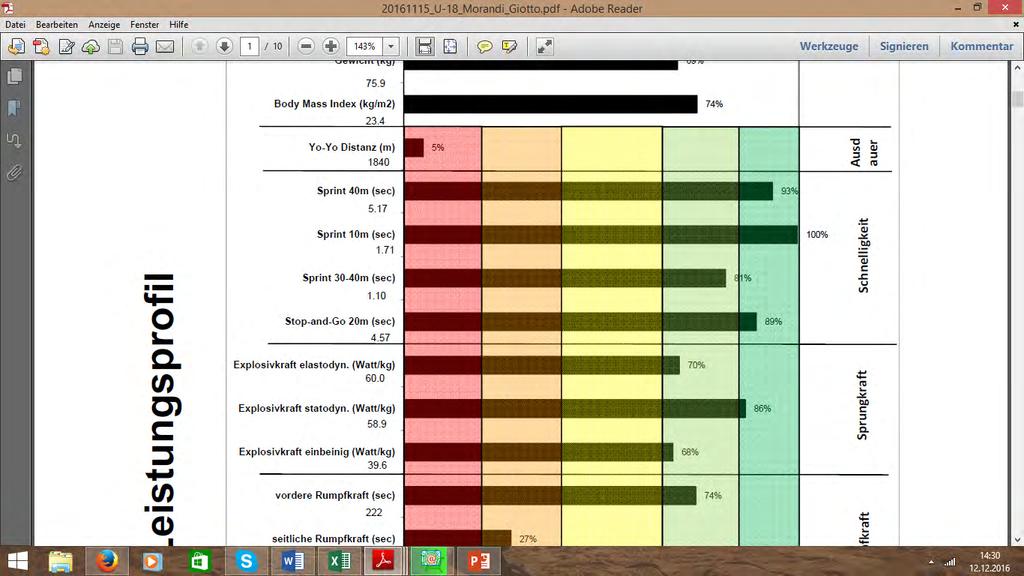The image size is (1024, 576).
Task: Click the curved-arrow icon in the left sidebar
Action: point(14,140)
